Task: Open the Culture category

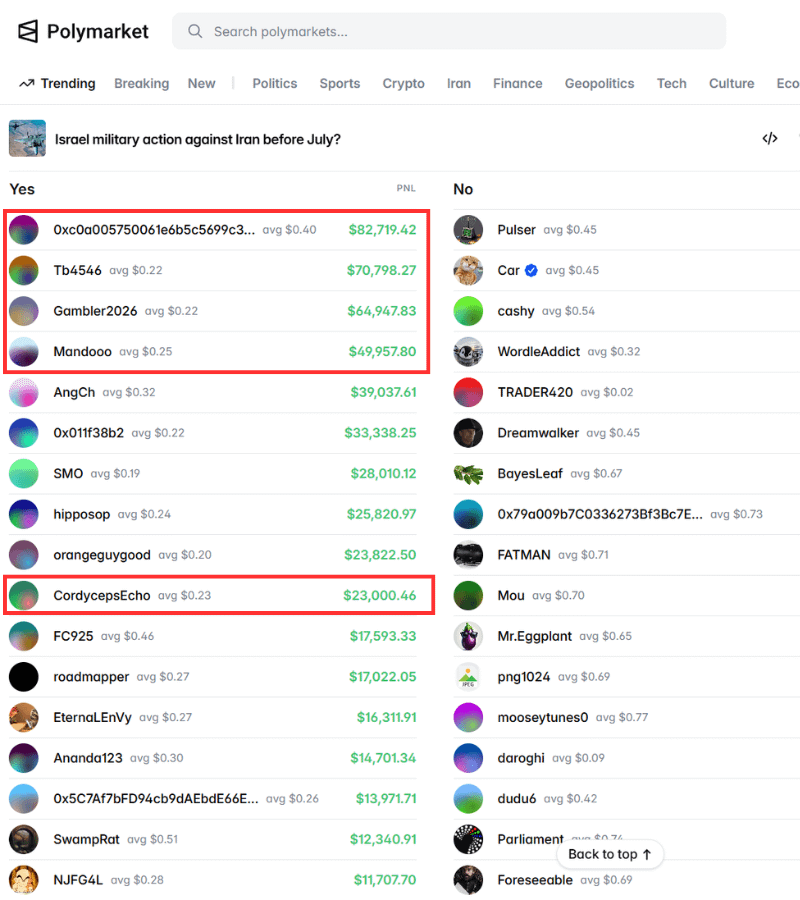Action: [x=732, y=84]
